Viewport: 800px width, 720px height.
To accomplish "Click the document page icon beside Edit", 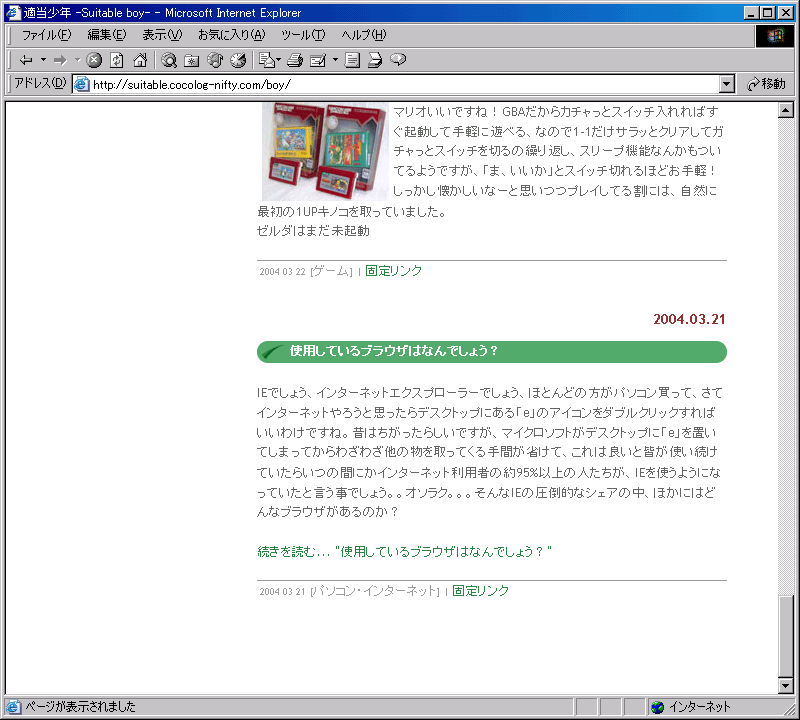I will [x=352, y=60].
